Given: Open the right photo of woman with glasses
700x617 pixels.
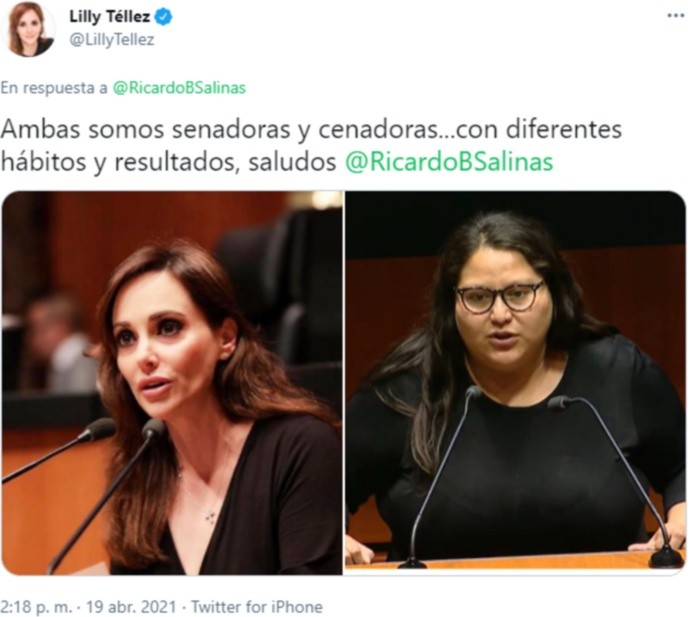Looking at the screenshot, I should pyautogui.click(x=515, y=383).
